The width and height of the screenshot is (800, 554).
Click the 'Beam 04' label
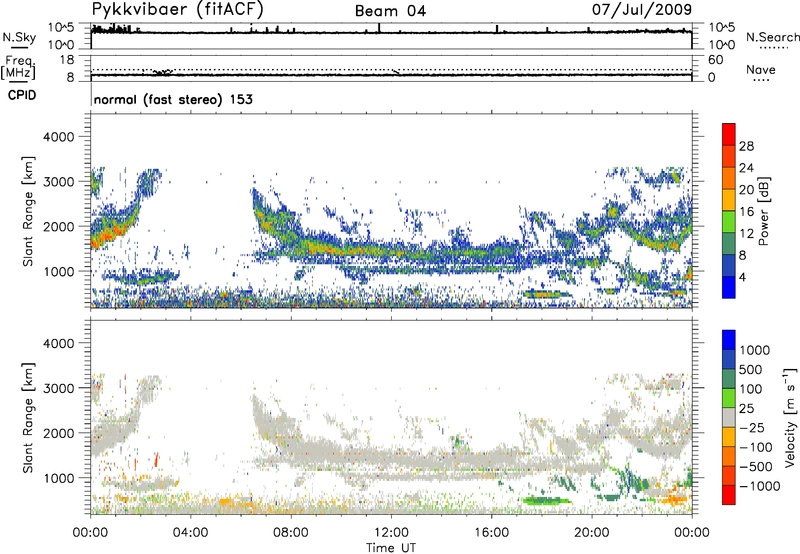390,11
